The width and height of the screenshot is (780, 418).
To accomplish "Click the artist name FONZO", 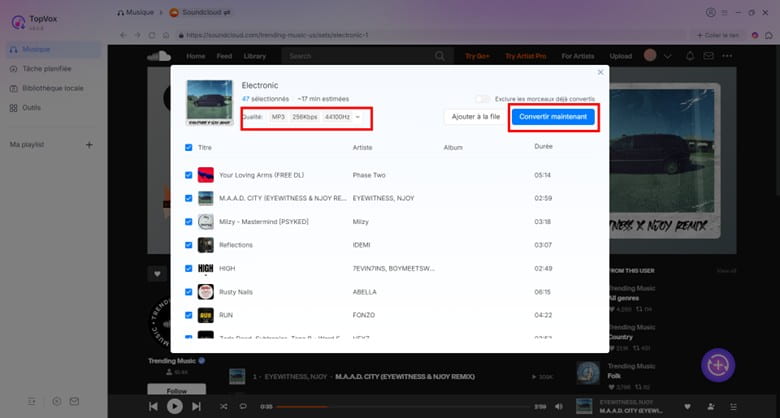I will [x=364, y=315].
